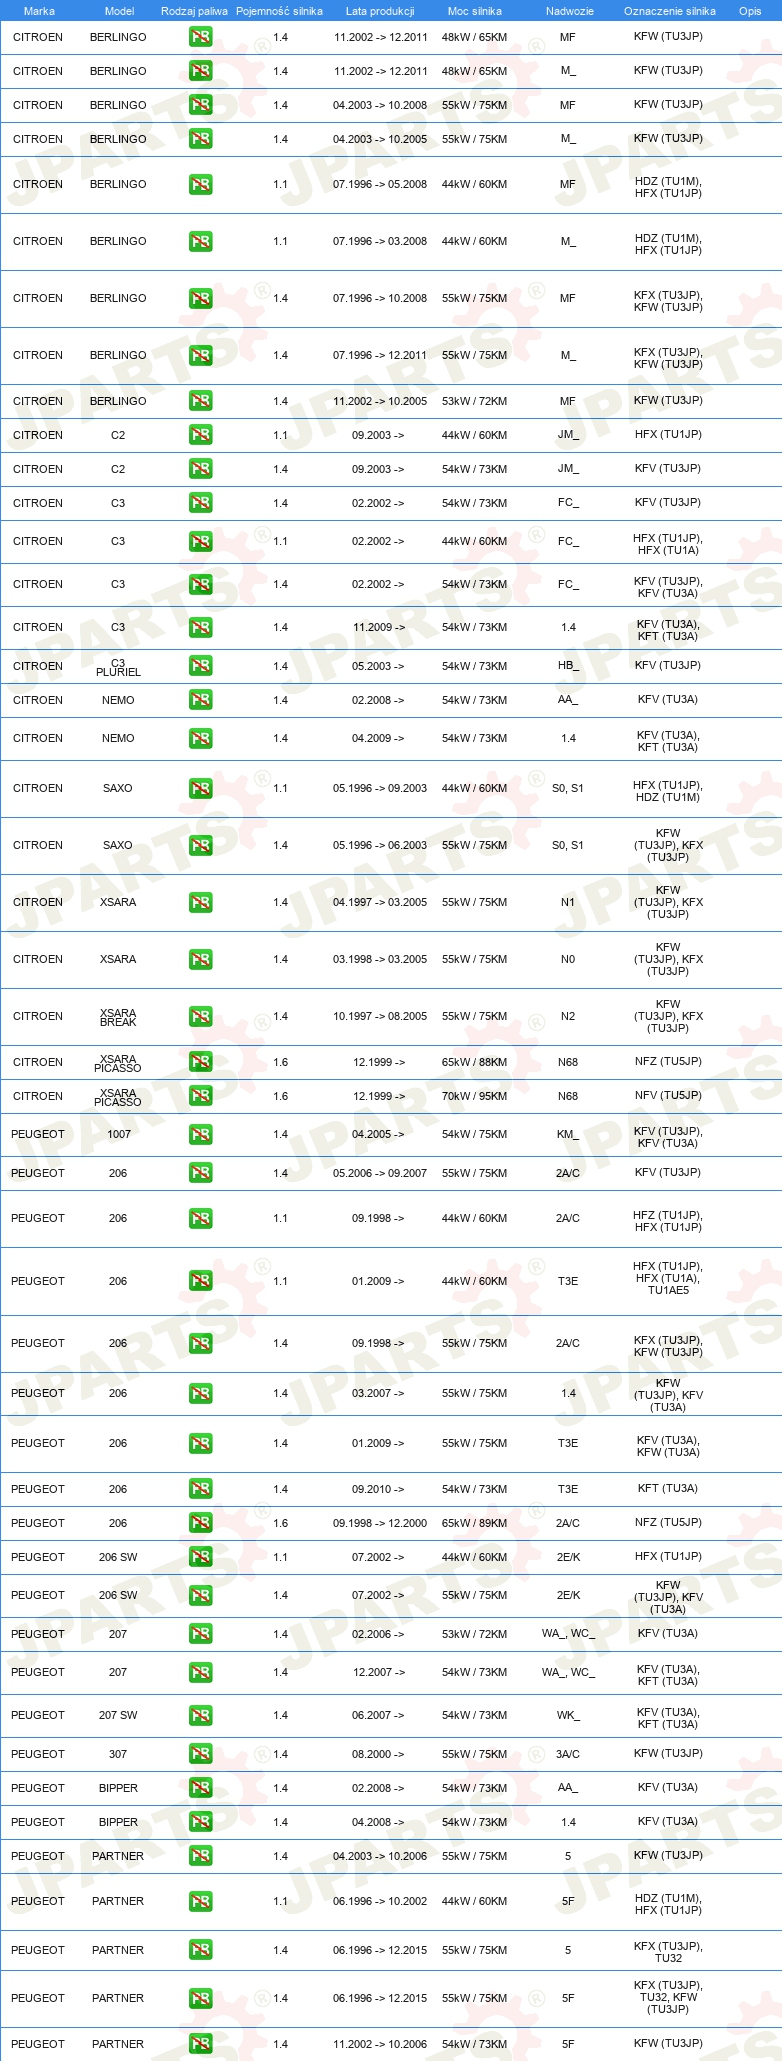The width and height of the screenshot is (782, 2061).
Task: Select PB icon in Xsara Picasso 65kW row
Action: pos(201,1062)
